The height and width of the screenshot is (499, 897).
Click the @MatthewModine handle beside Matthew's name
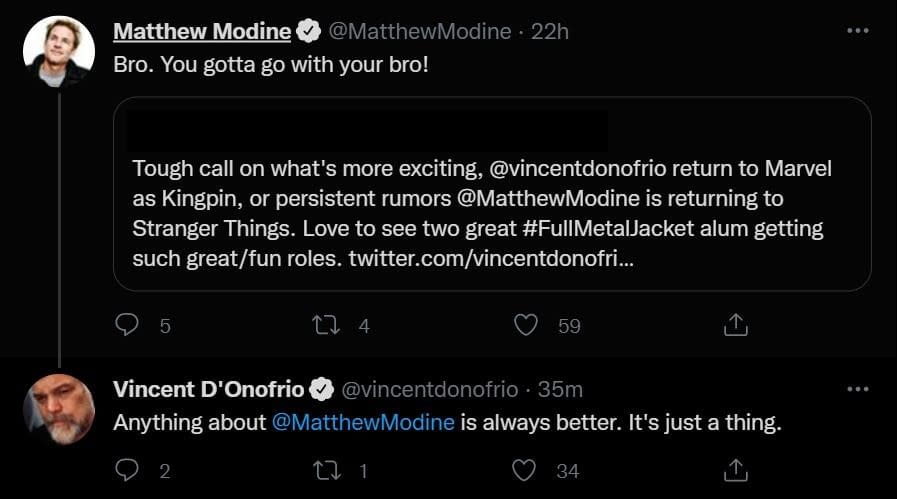[x=420, y=31]
